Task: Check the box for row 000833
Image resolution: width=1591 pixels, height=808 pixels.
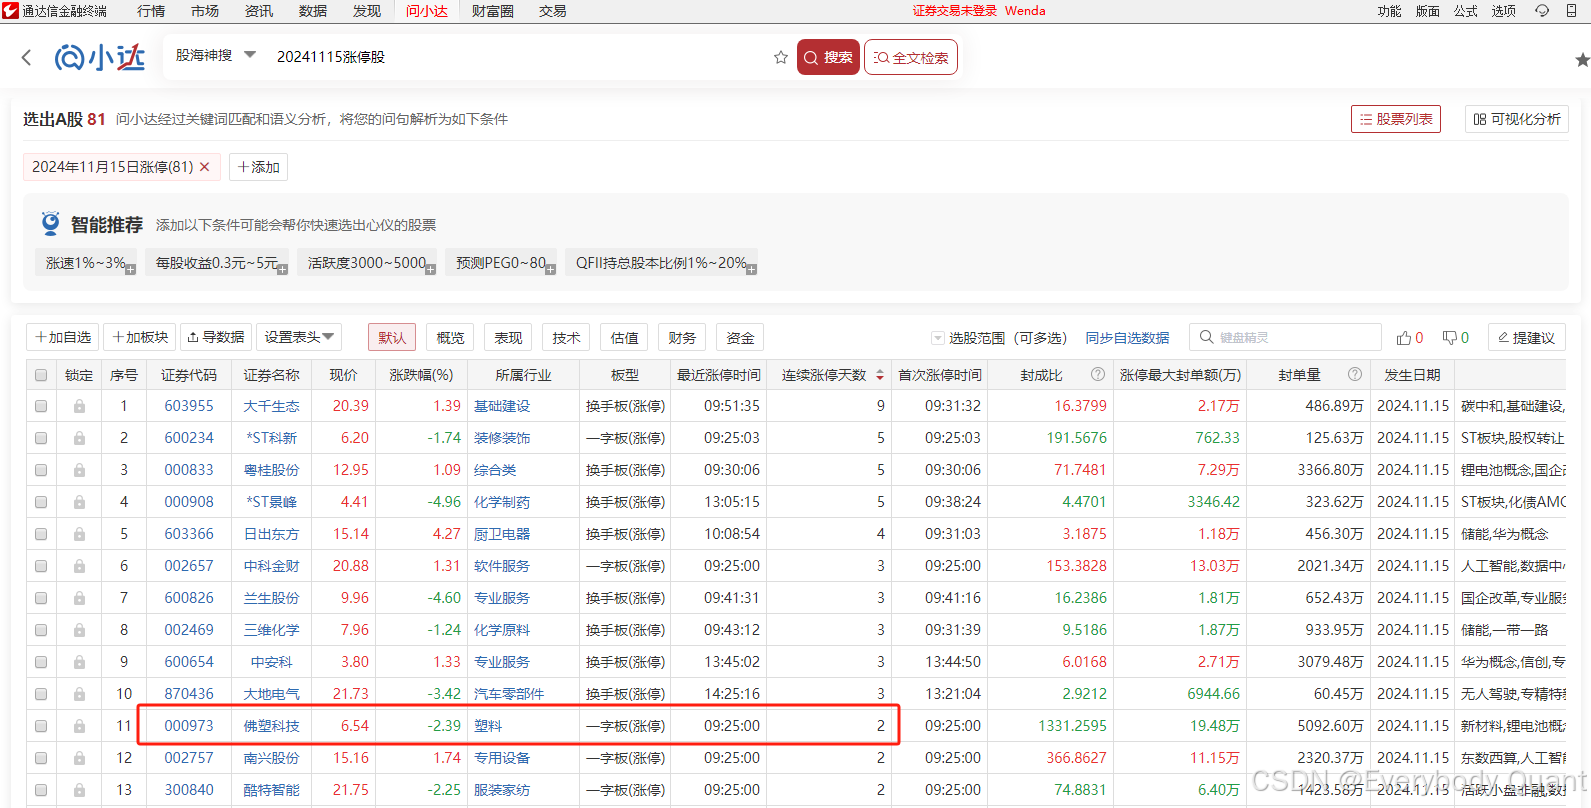Action: coord(41,470)
